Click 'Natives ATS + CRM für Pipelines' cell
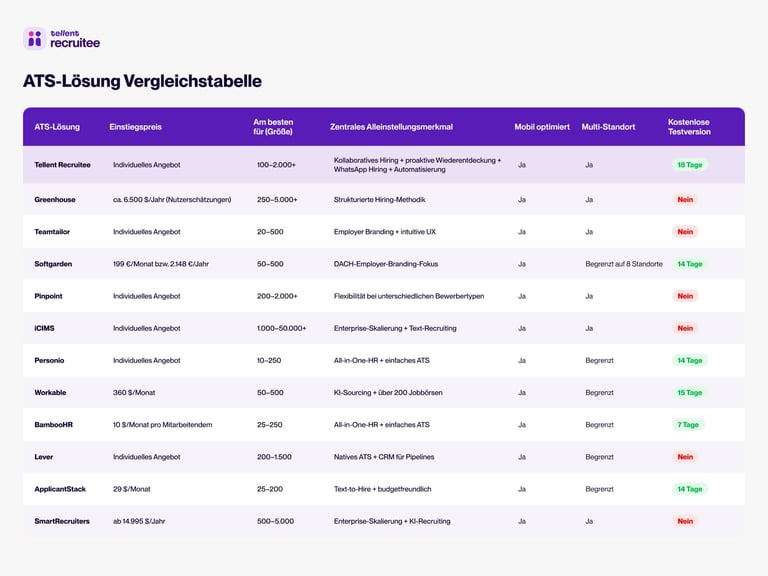The height and width of the screenshot is (576, 768). pyautogui.click(x=384, y=457)
